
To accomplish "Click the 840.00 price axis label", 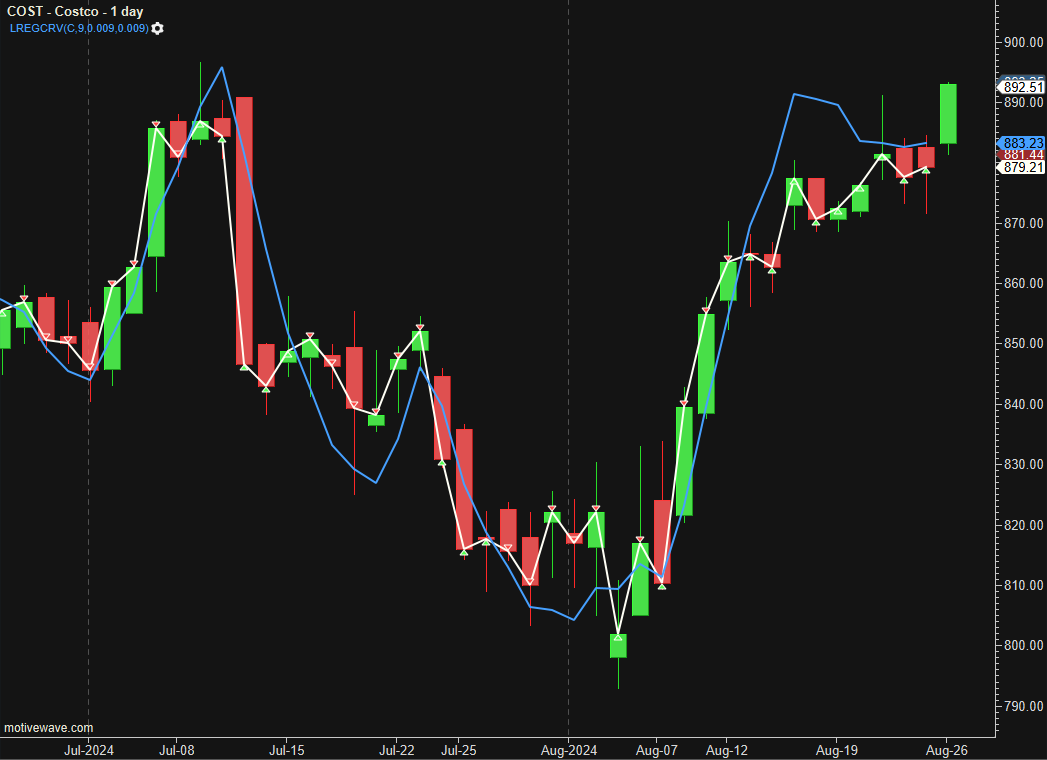I will point(1023,404).
